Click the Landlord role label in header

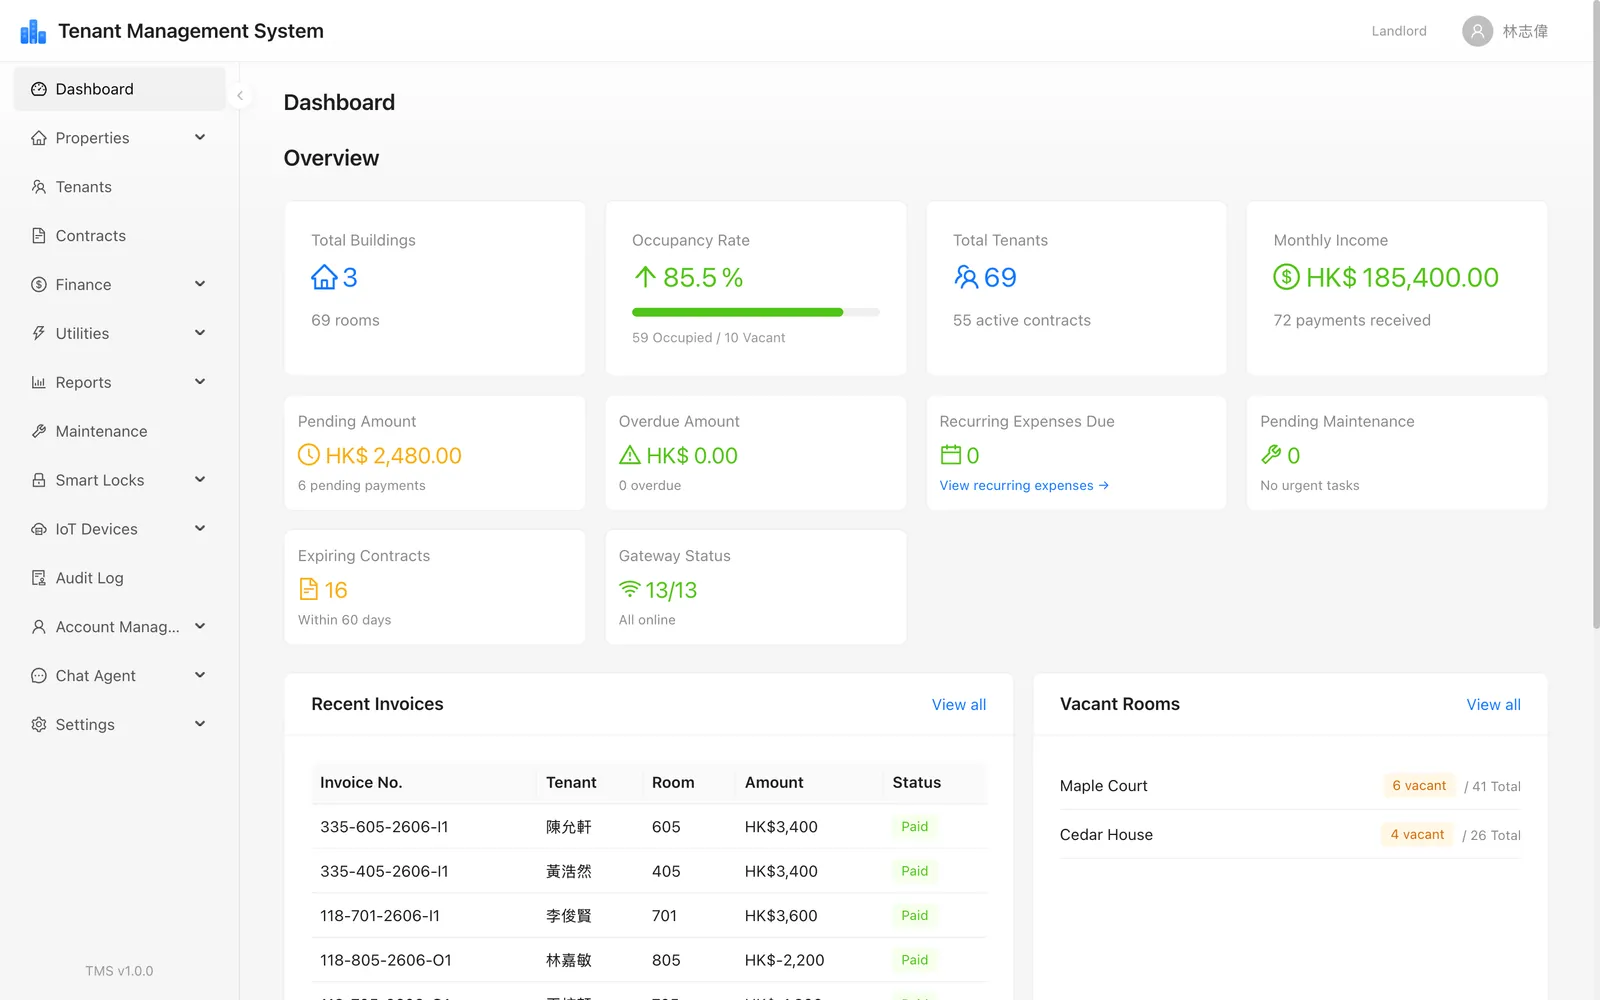point(1399,31)
